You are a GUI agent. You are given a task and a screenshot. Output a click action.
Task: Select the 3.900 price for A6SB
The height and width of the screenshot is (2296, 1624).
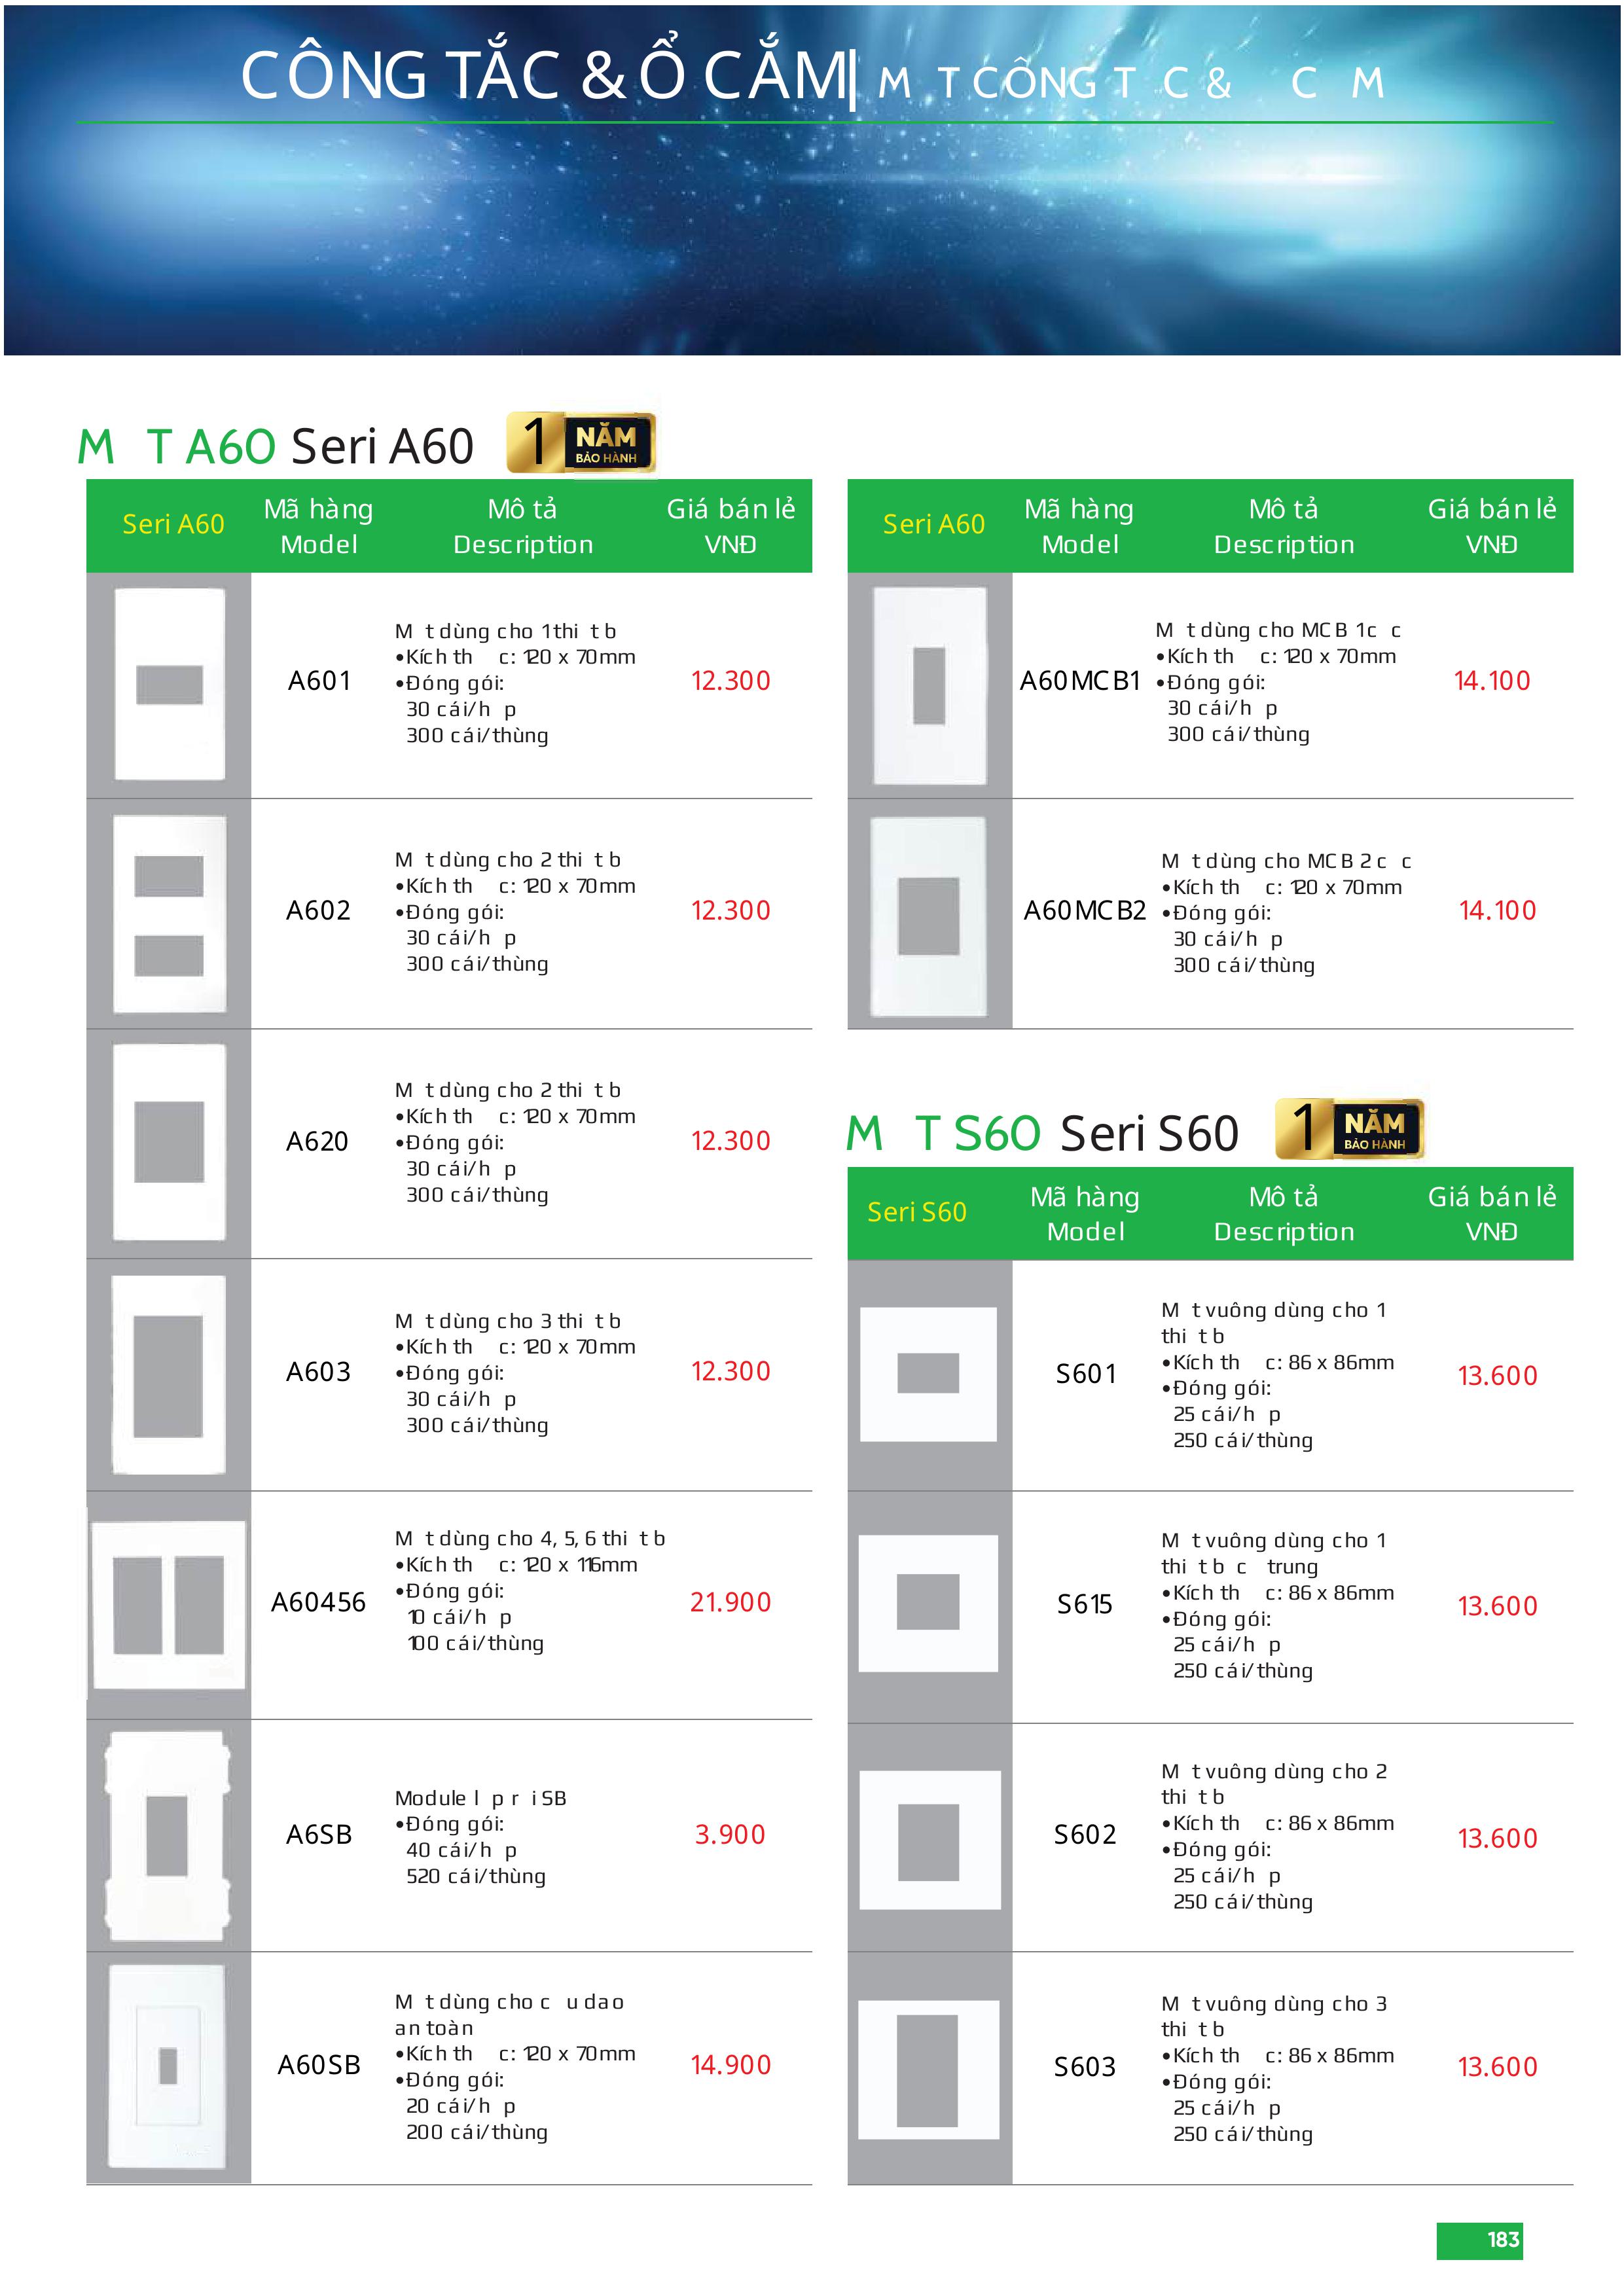730,1835
